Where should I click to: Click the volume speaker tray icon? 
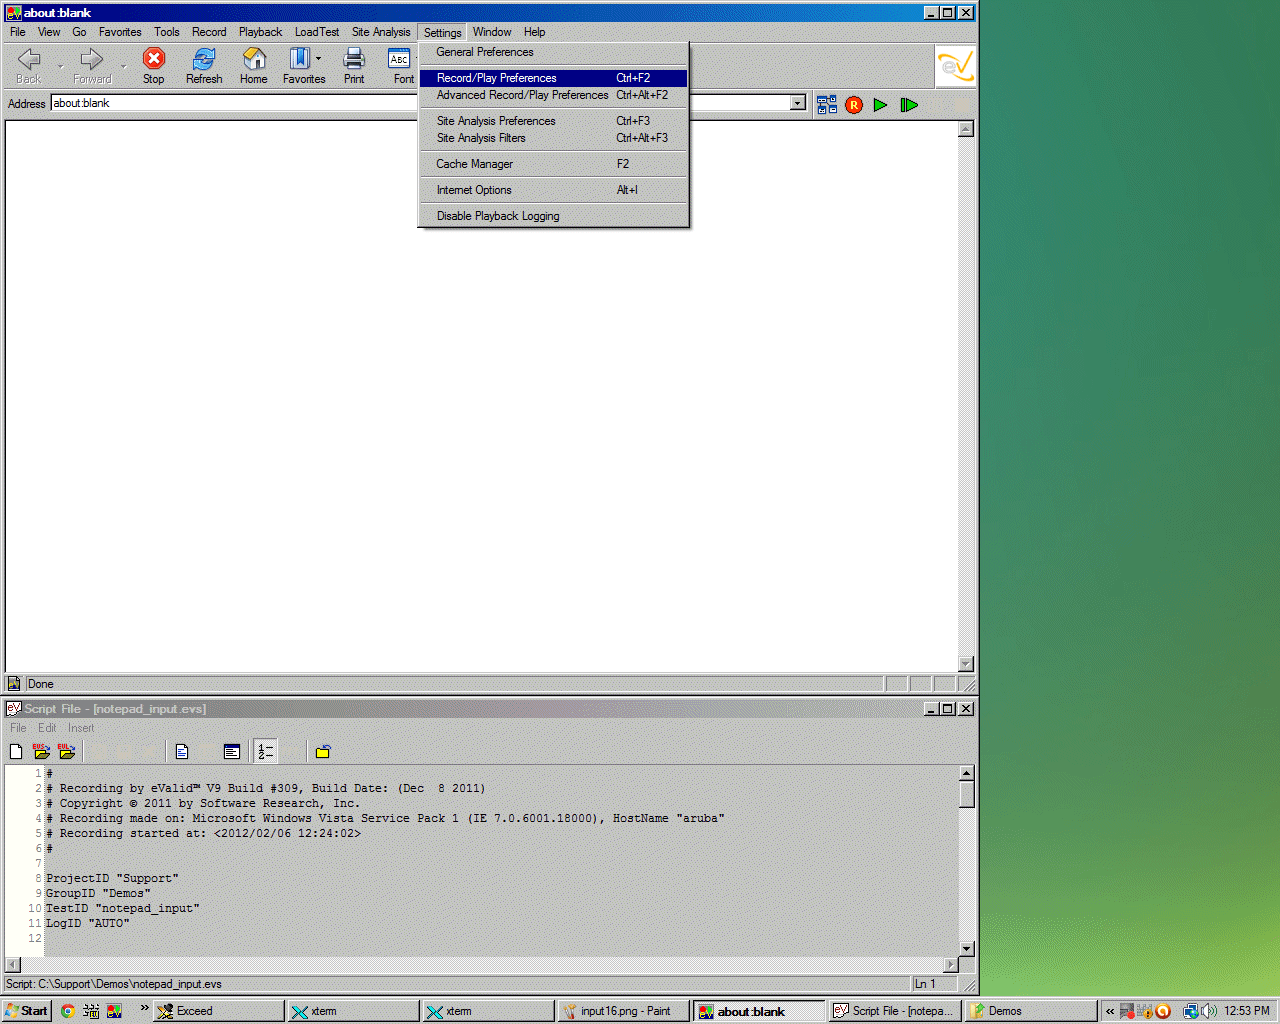click(x=1209, y=1011)
